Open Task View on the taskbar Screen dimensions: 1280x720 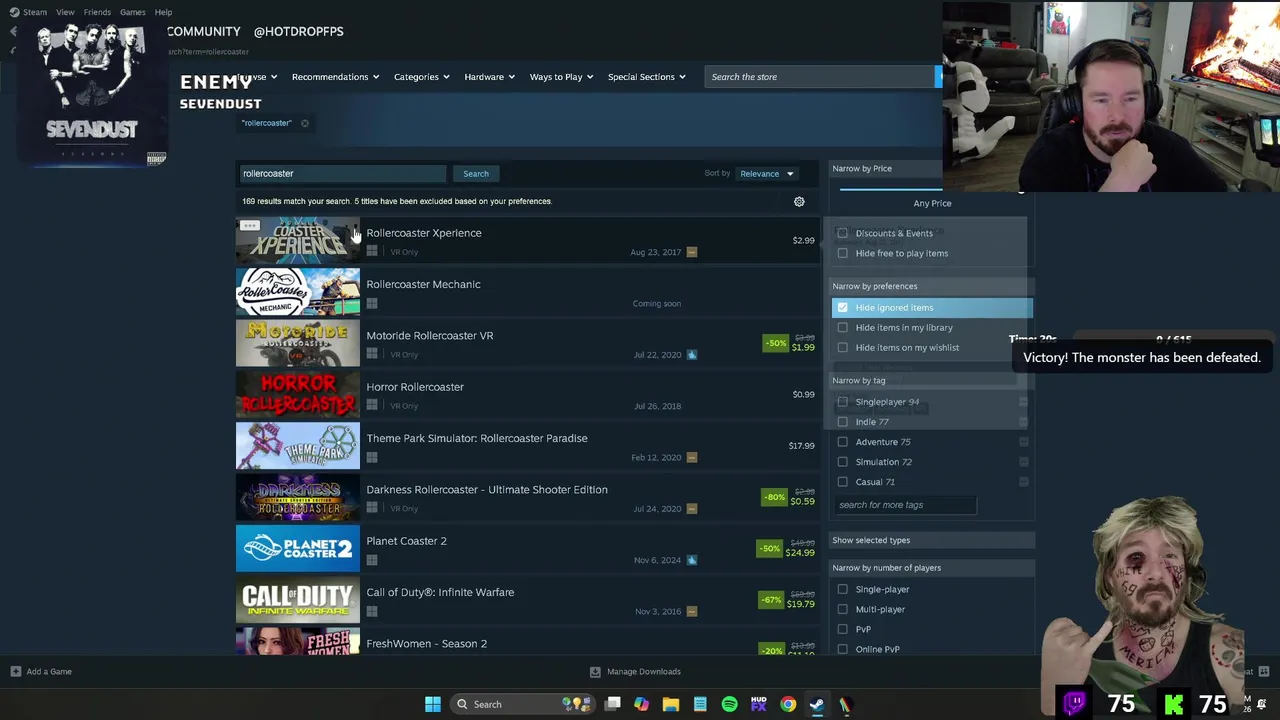613,704
